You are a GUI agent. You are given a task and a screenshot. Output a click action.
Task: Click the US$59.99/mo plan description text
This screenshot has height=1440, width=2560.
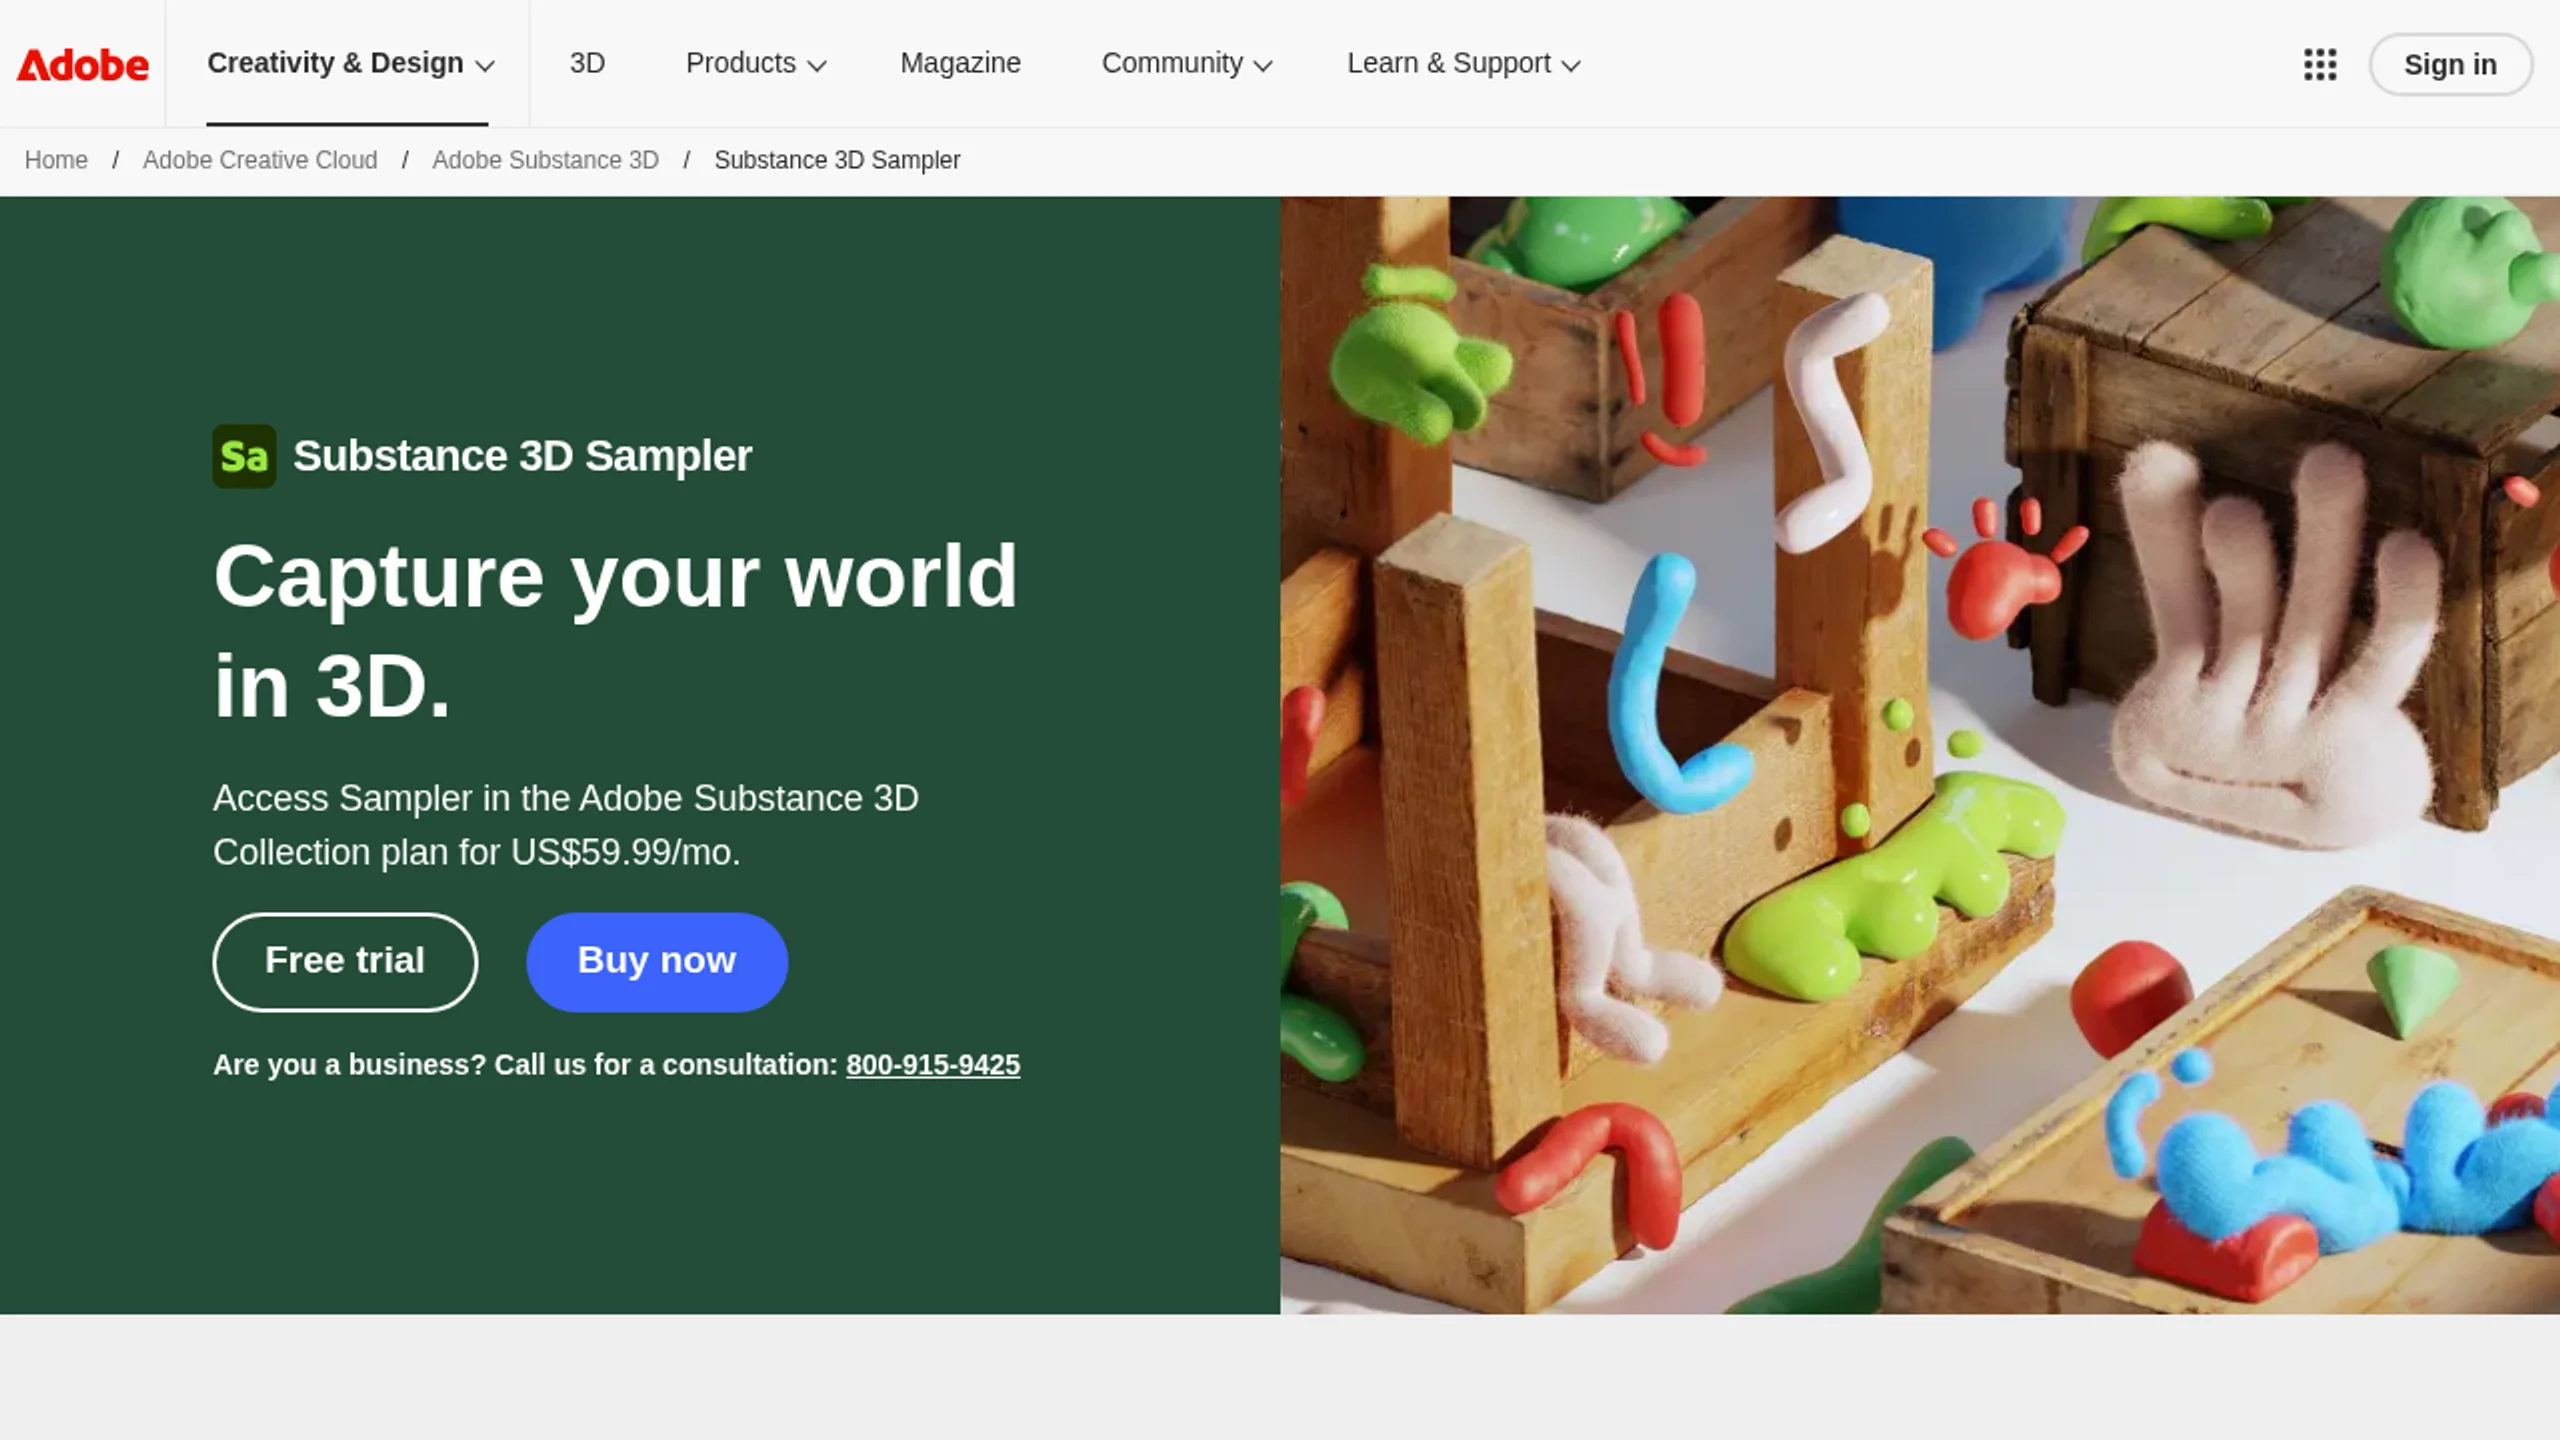tap(566, 825)
